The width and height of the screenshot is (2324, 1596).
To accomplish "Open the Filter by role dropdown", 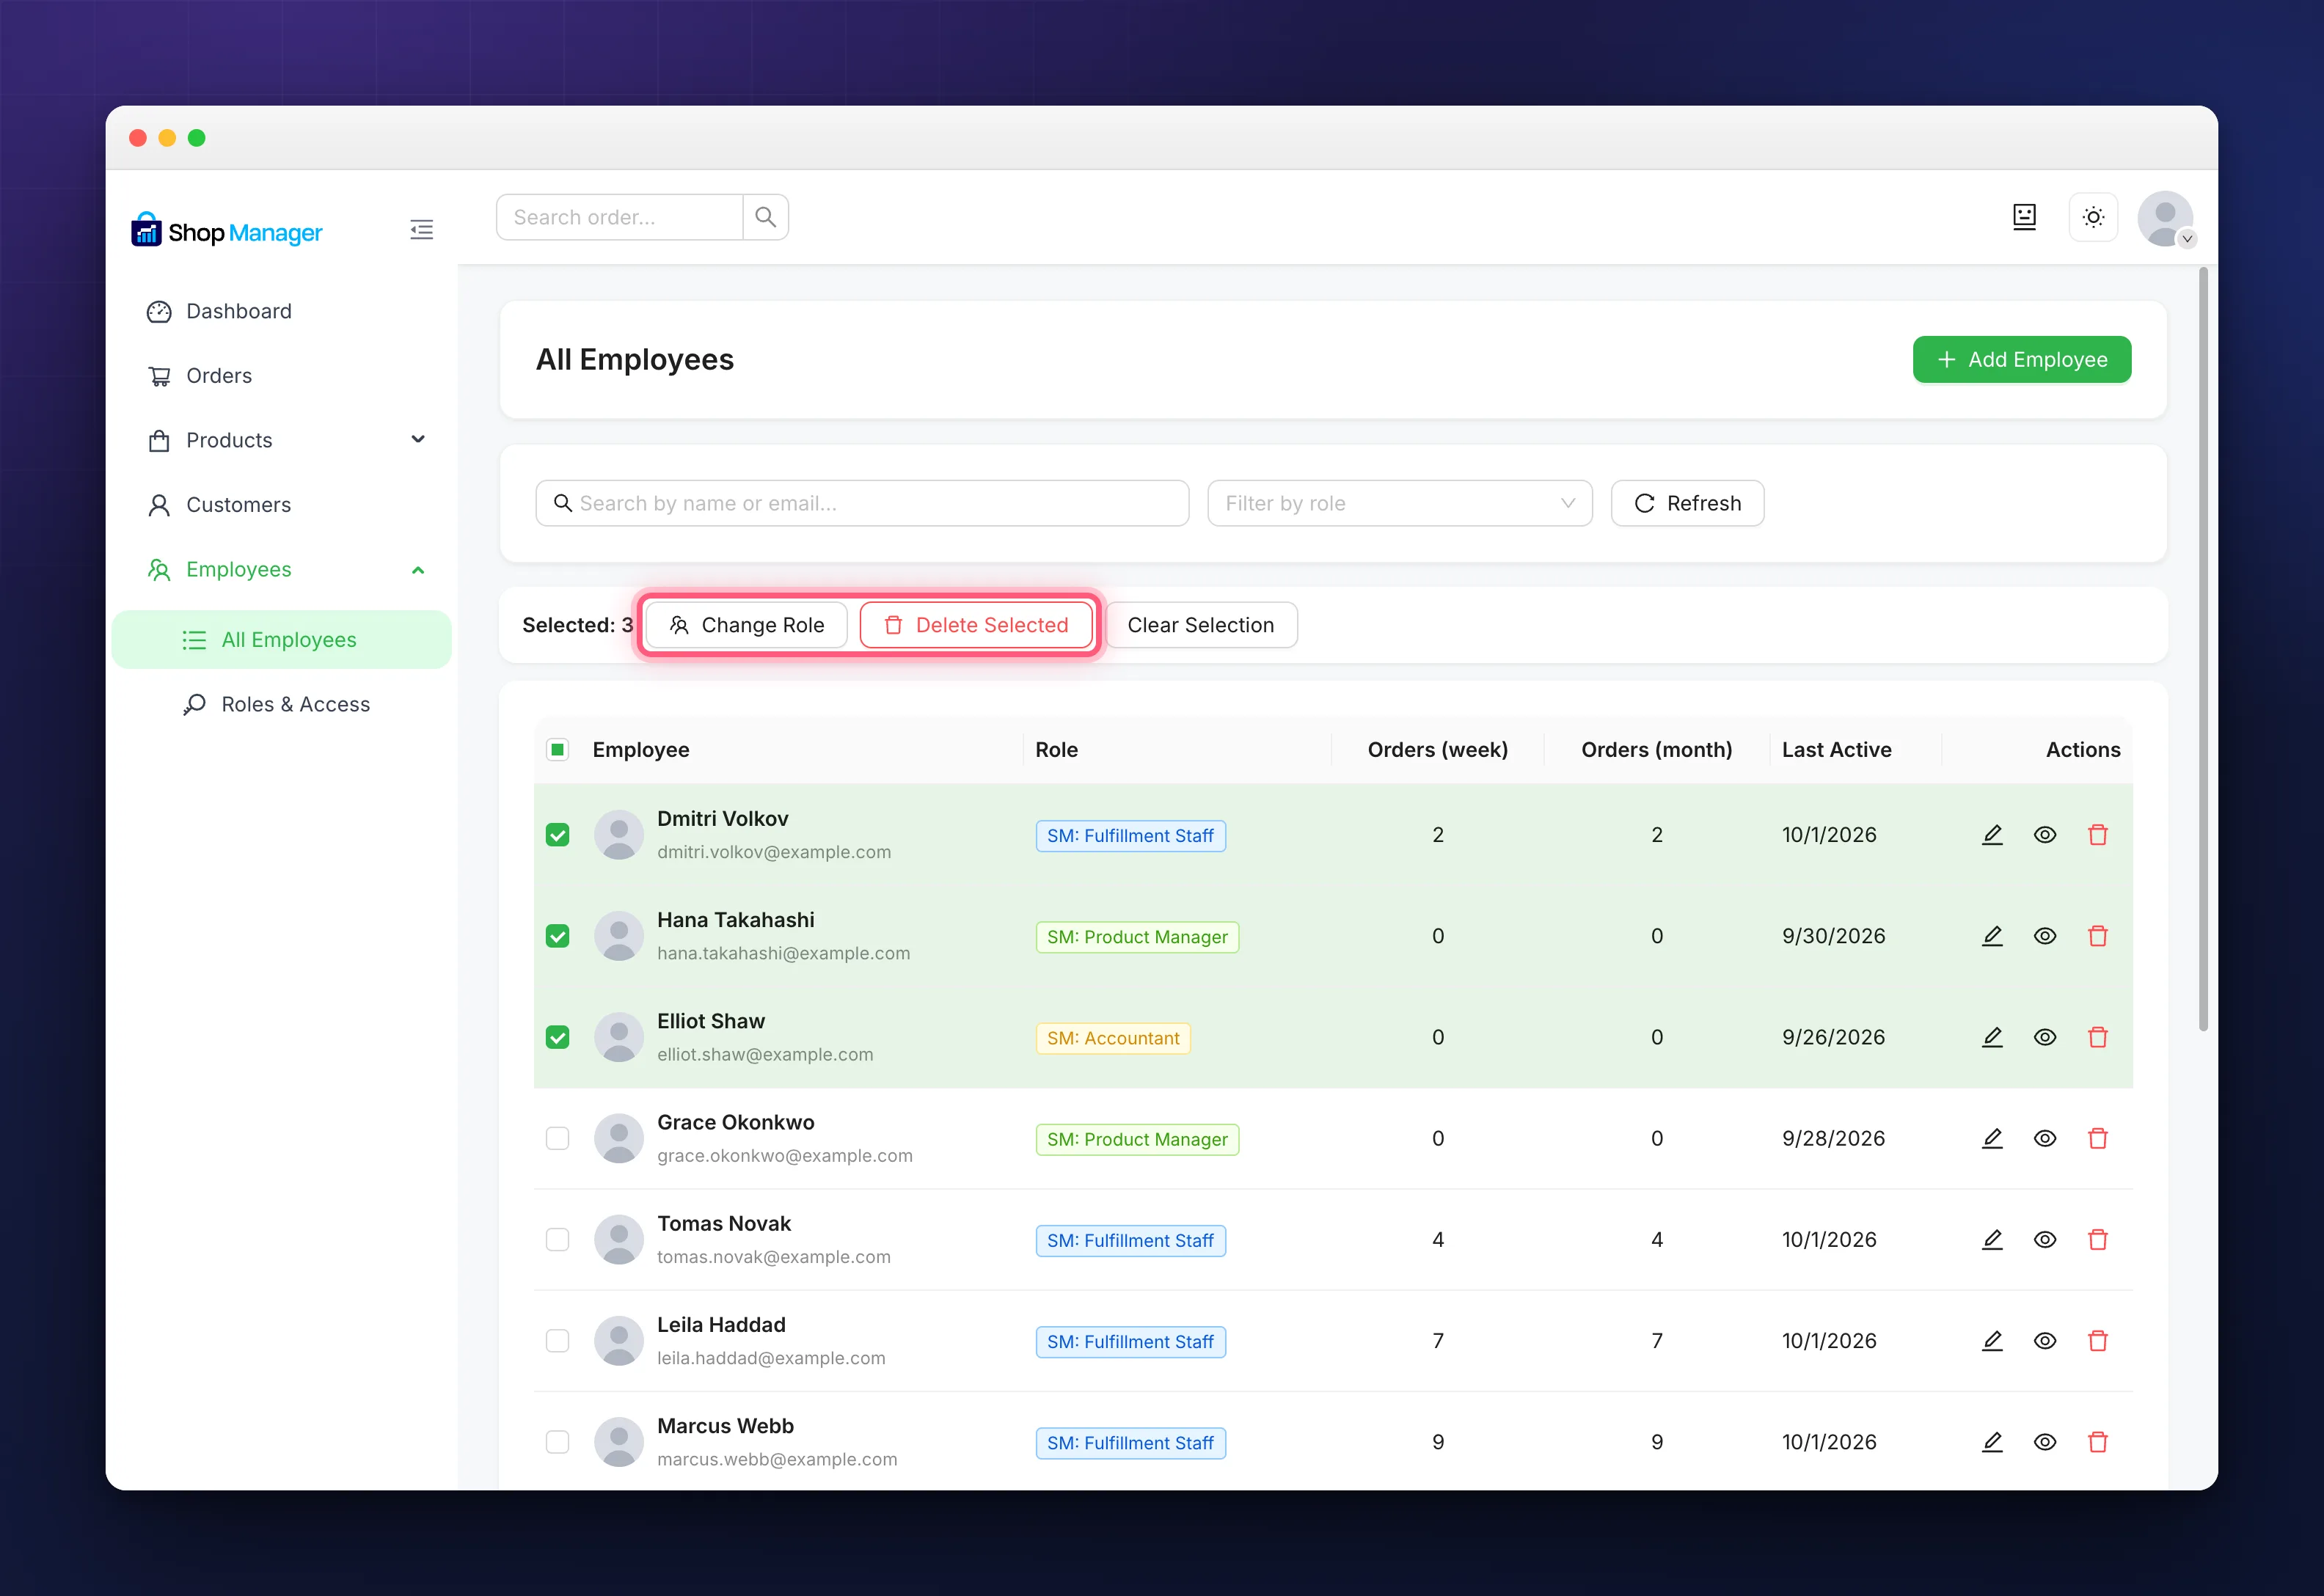I will coord(1399,503).
